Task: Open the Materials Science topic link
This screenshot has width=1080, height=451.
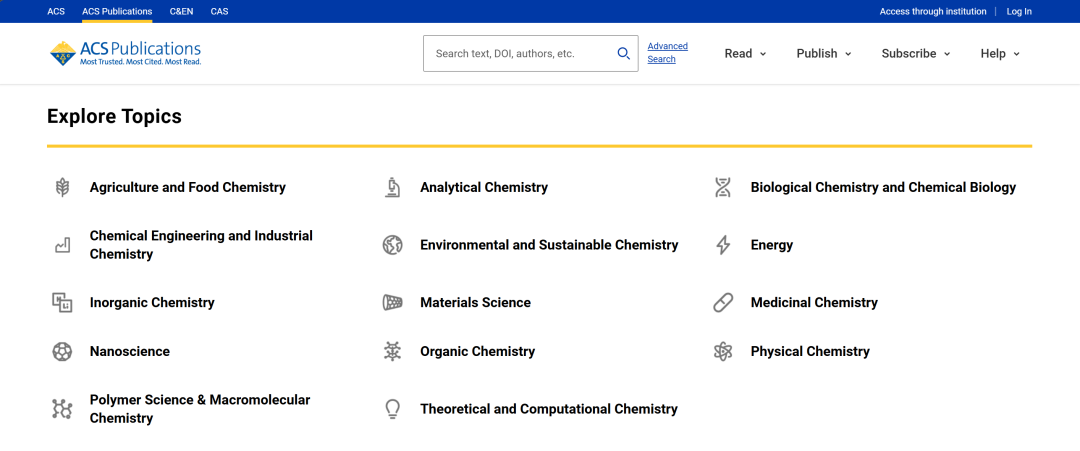Action: coord(475,303)
